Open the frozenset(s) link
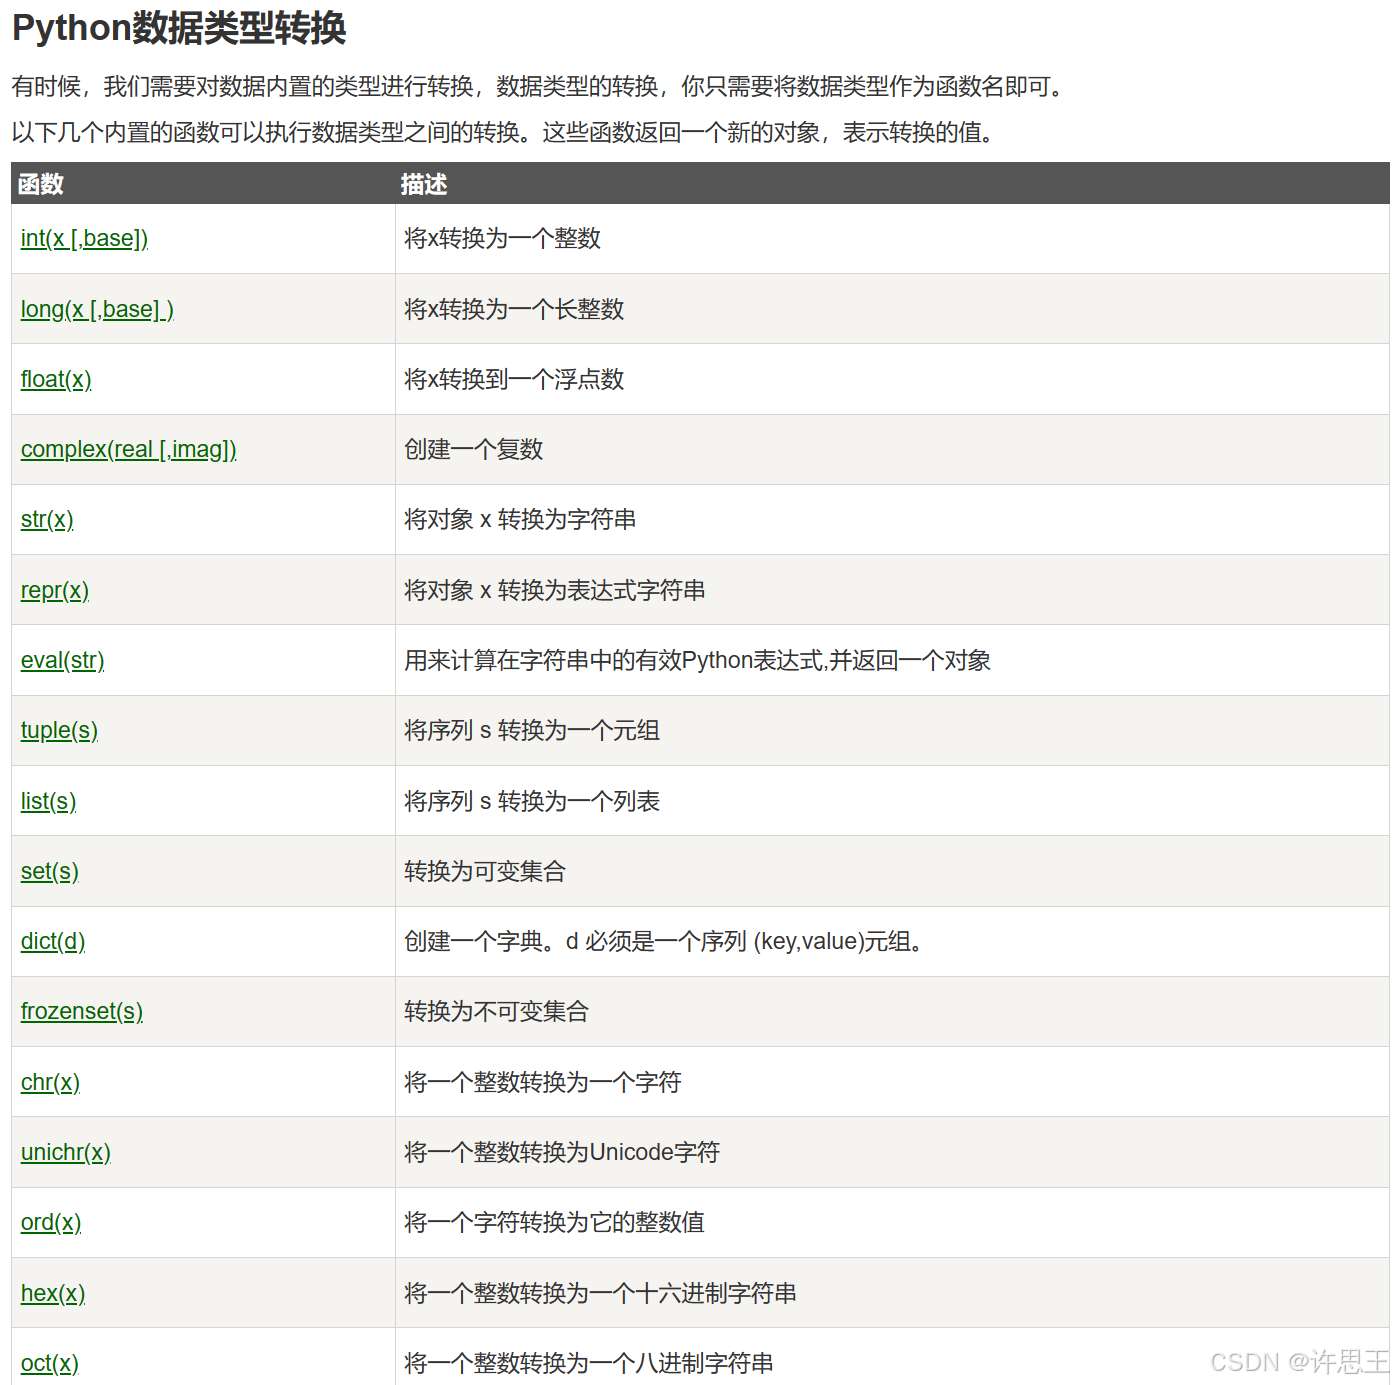 coord(81,1011)
